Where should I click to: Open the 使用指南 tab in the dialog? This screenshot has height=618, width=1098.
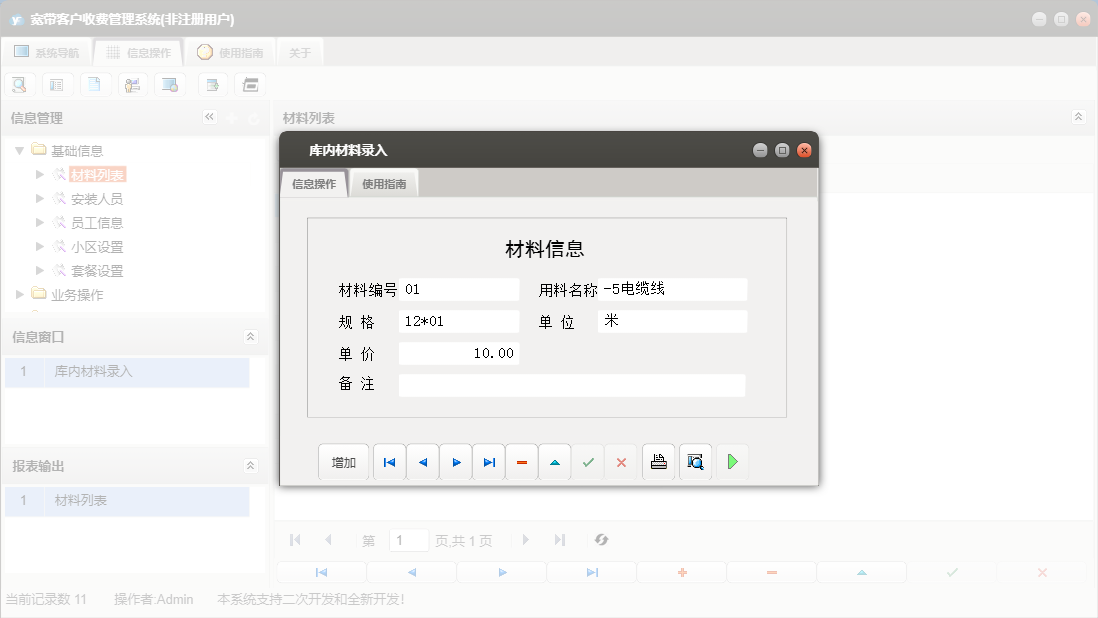coord(384,183)
